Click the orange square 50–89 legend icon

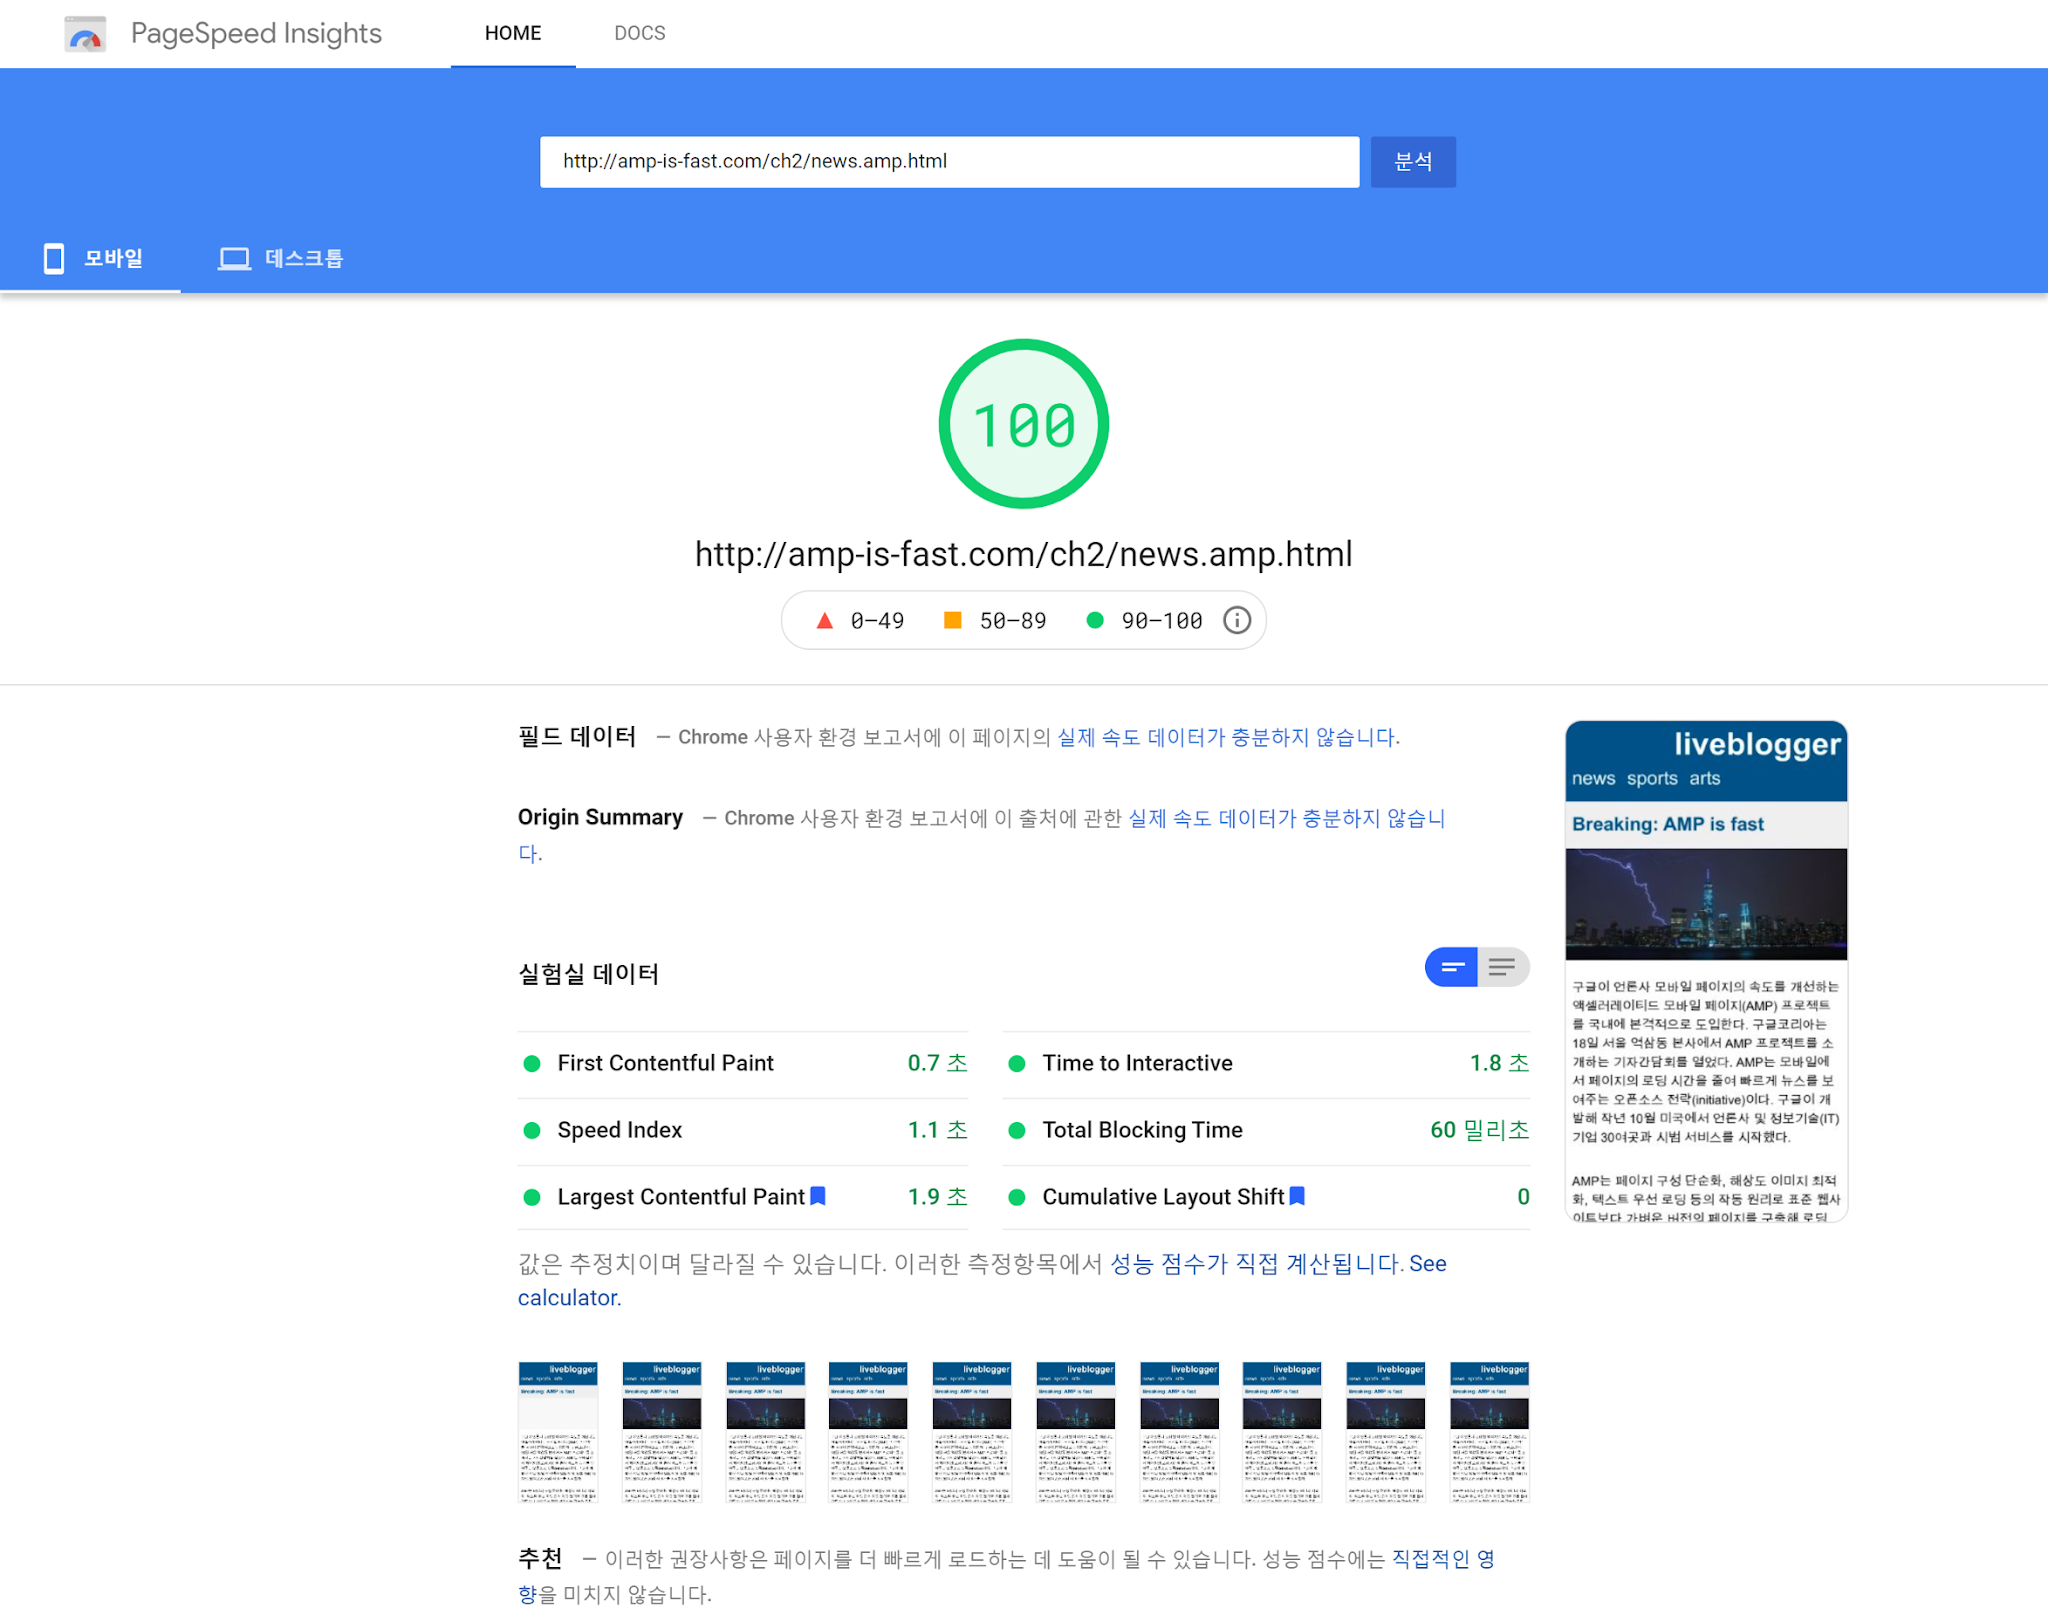(953, 621)
